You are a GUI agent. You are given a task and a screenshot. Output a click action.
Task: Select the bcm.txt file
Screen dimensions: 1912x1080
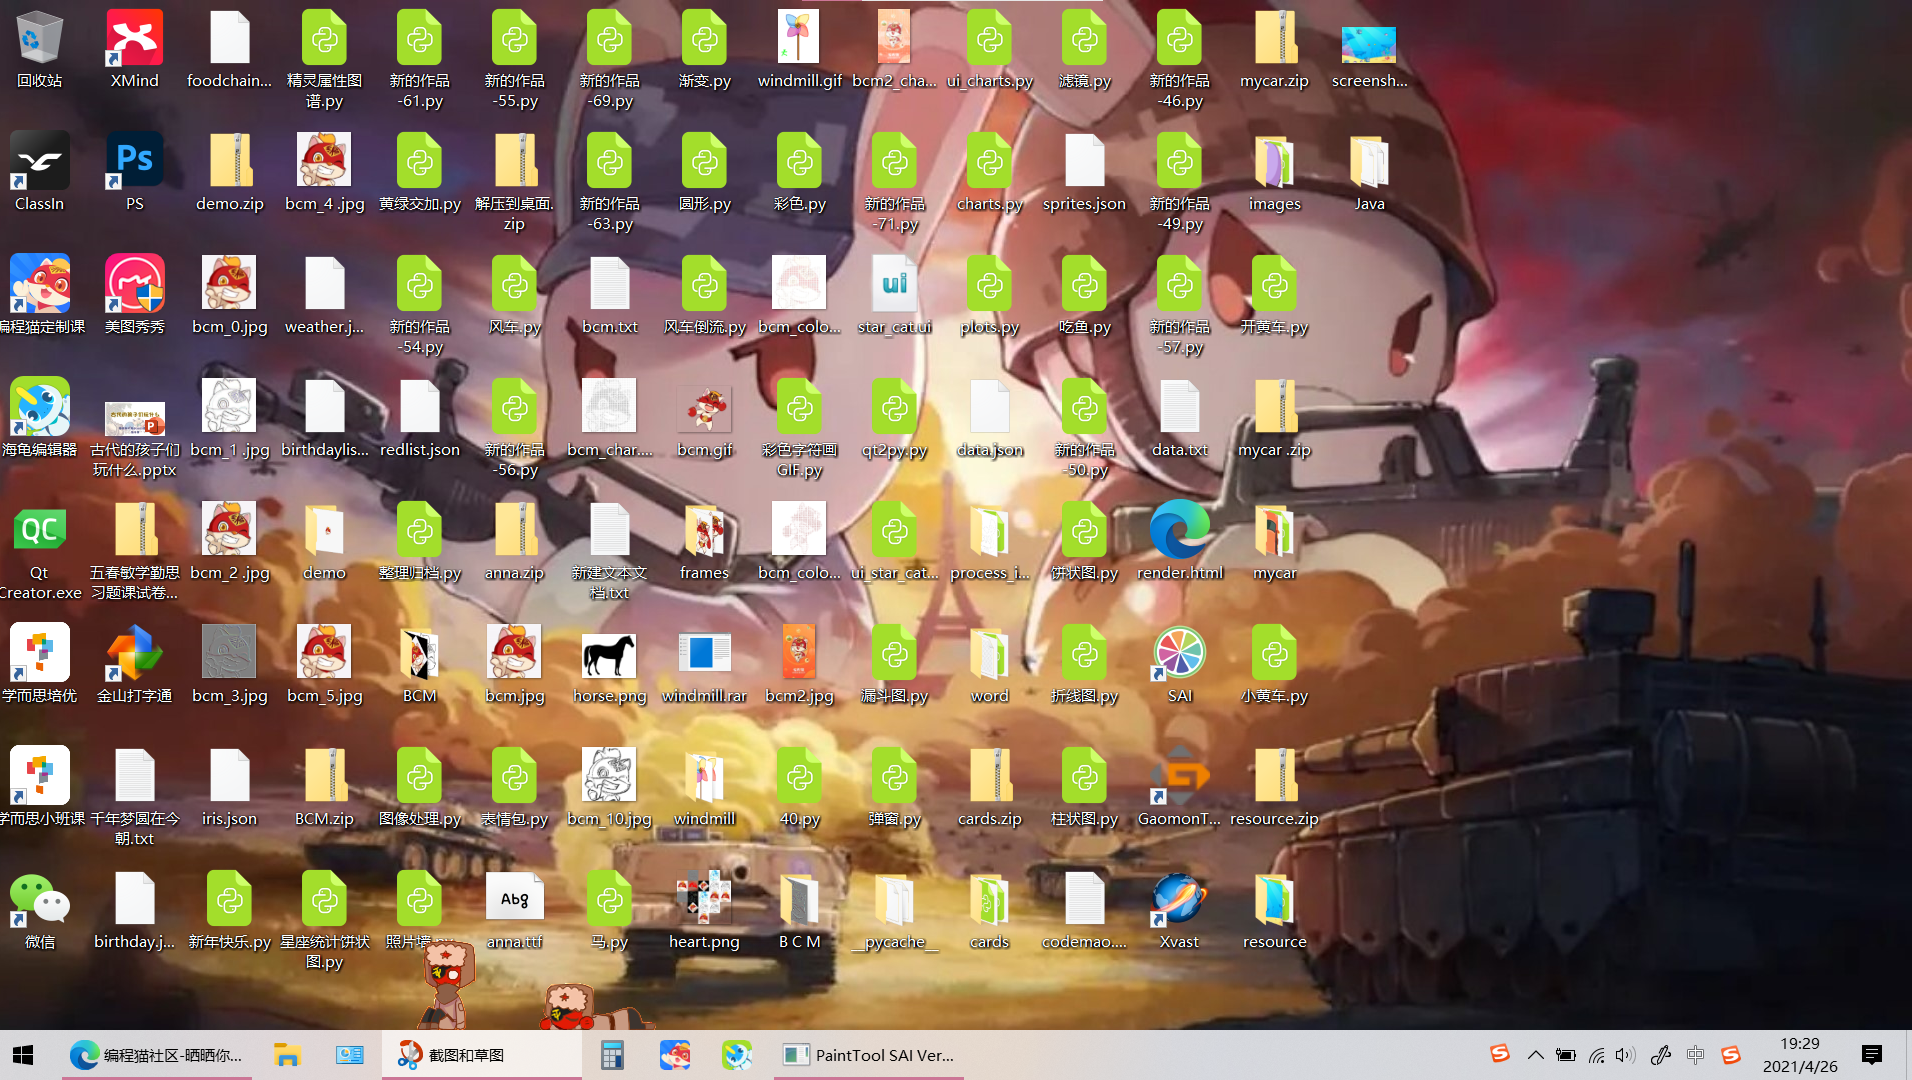(610, 294)
